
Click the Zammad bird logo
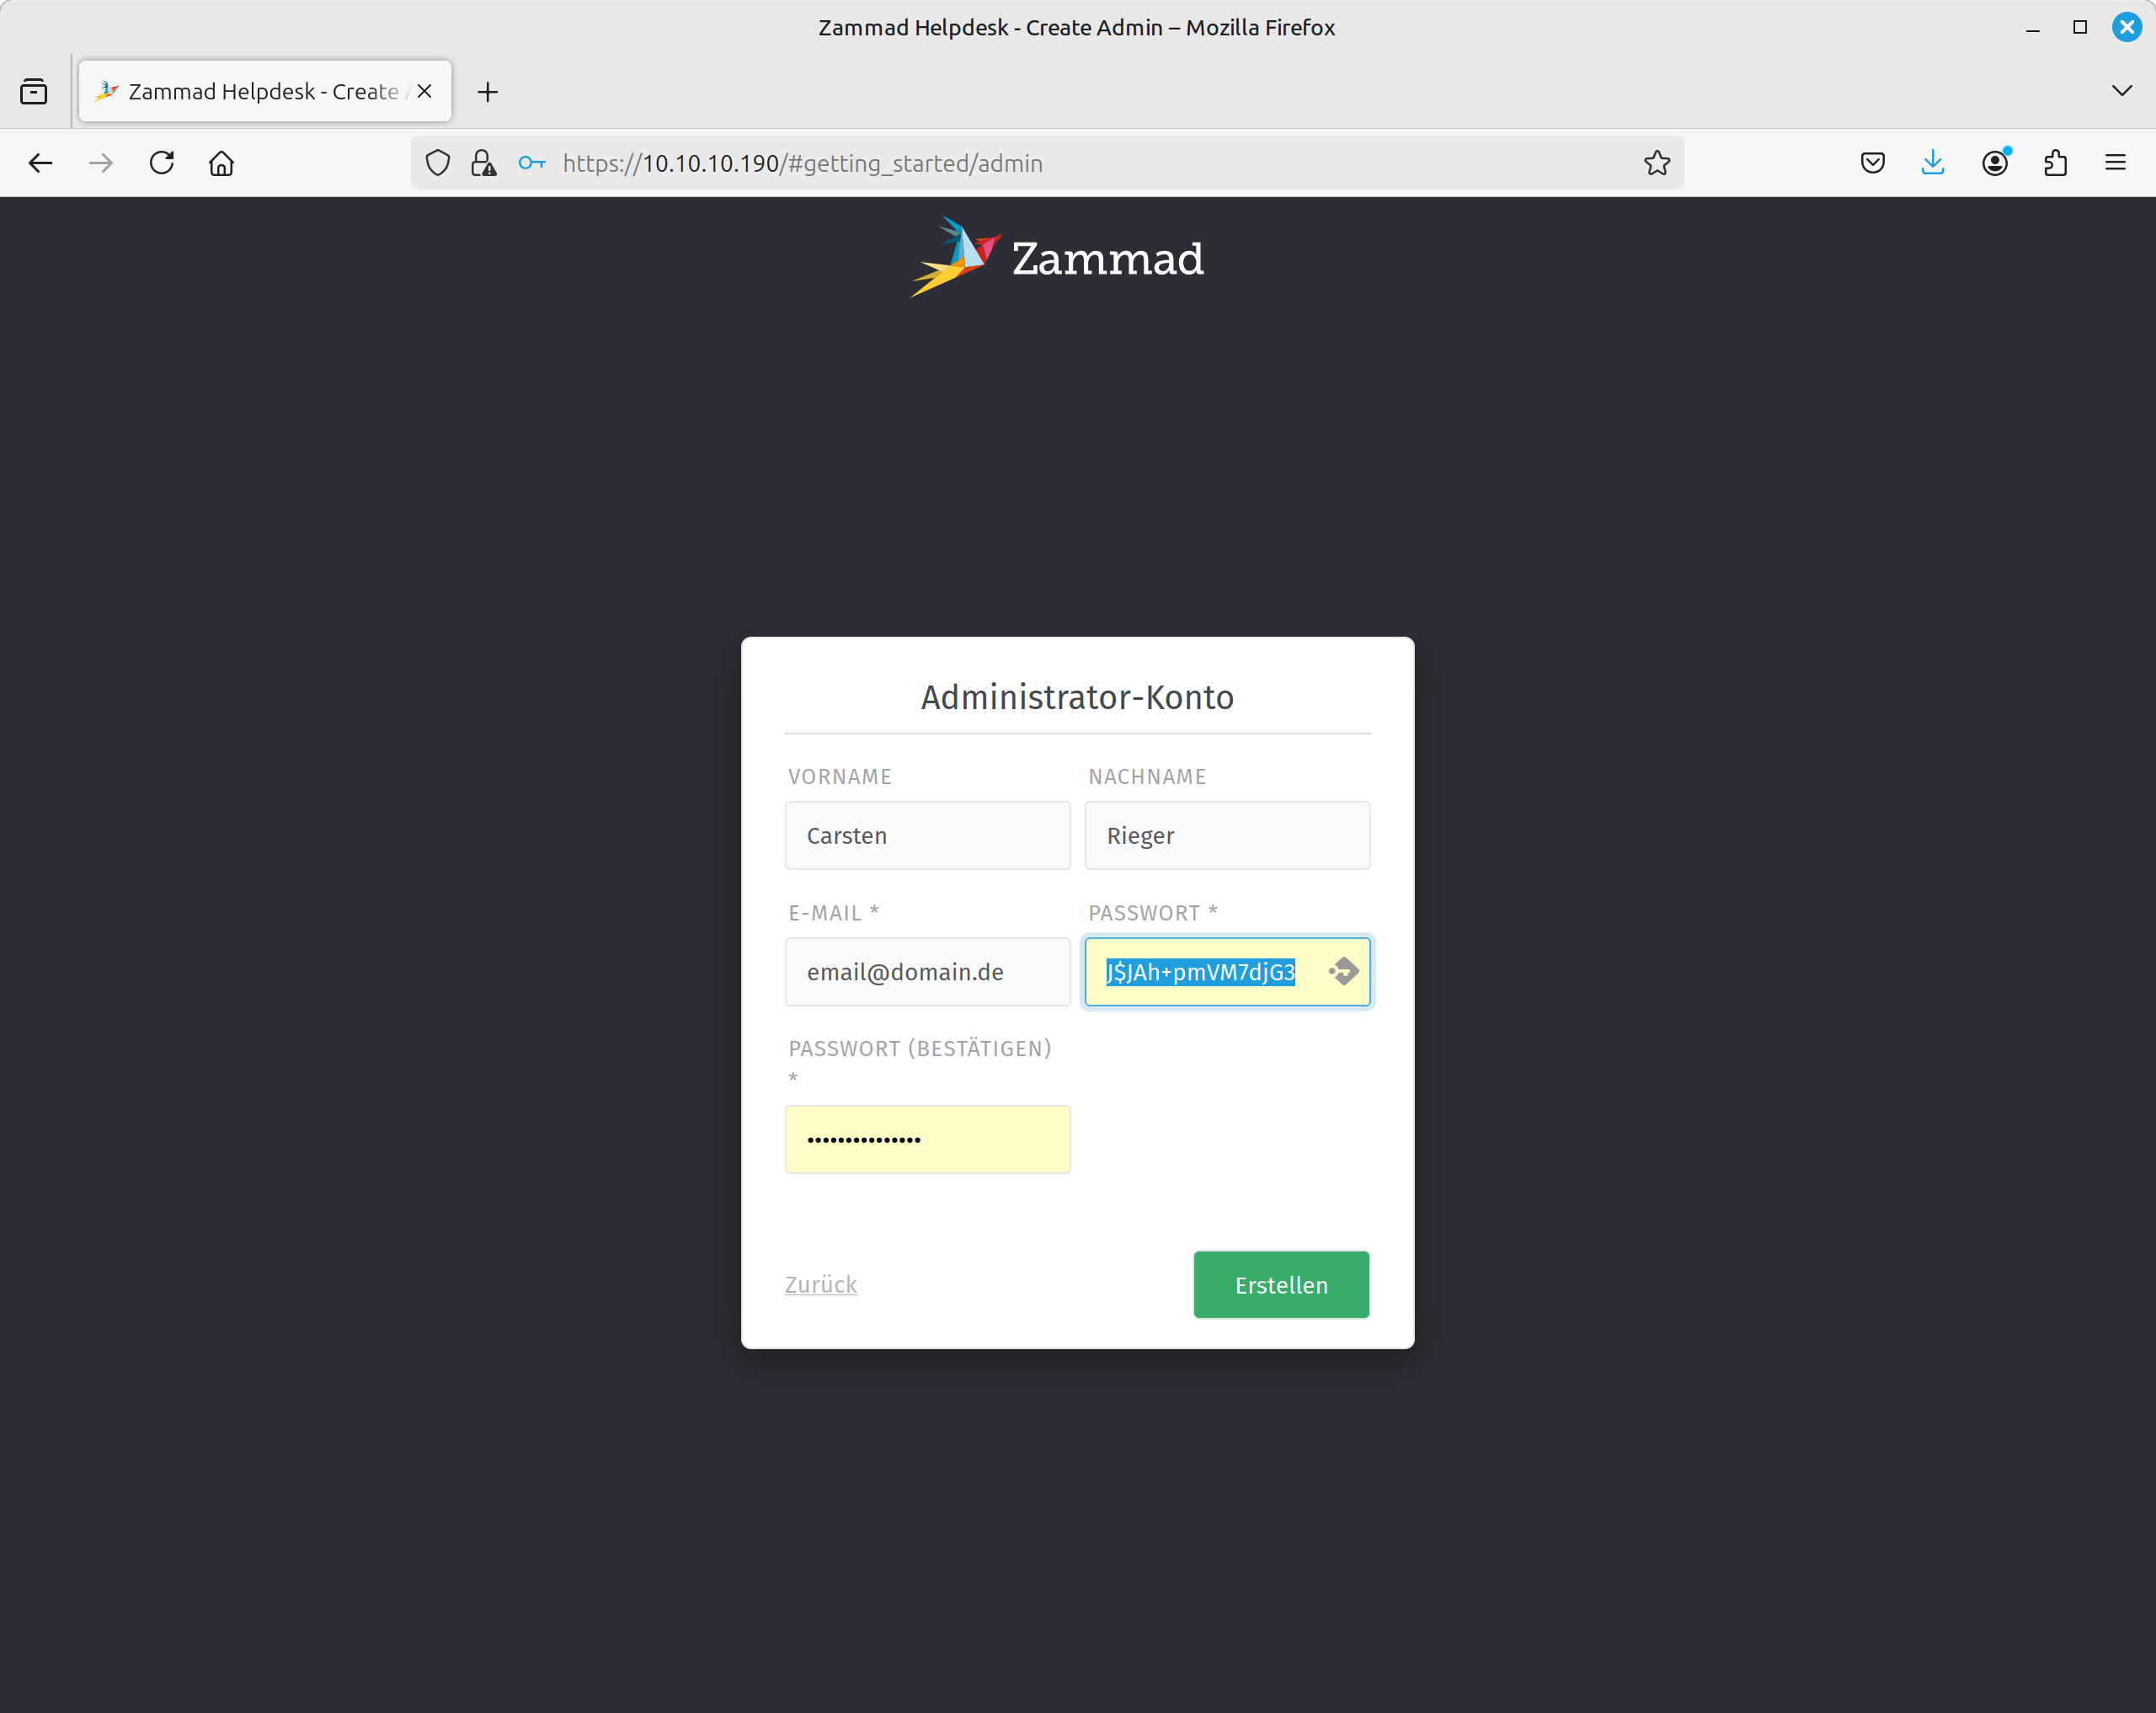coord(955,257)
